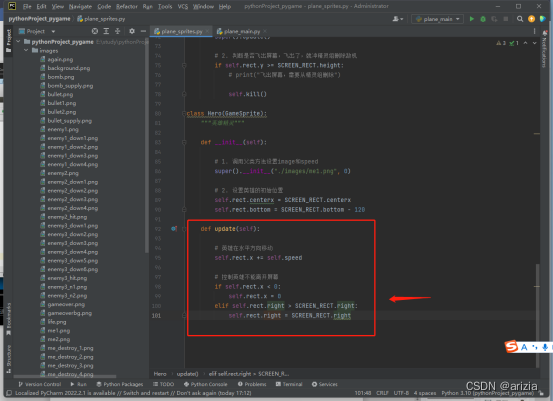
Task: Select background.png in the project tree
Action: coord(69,68)
